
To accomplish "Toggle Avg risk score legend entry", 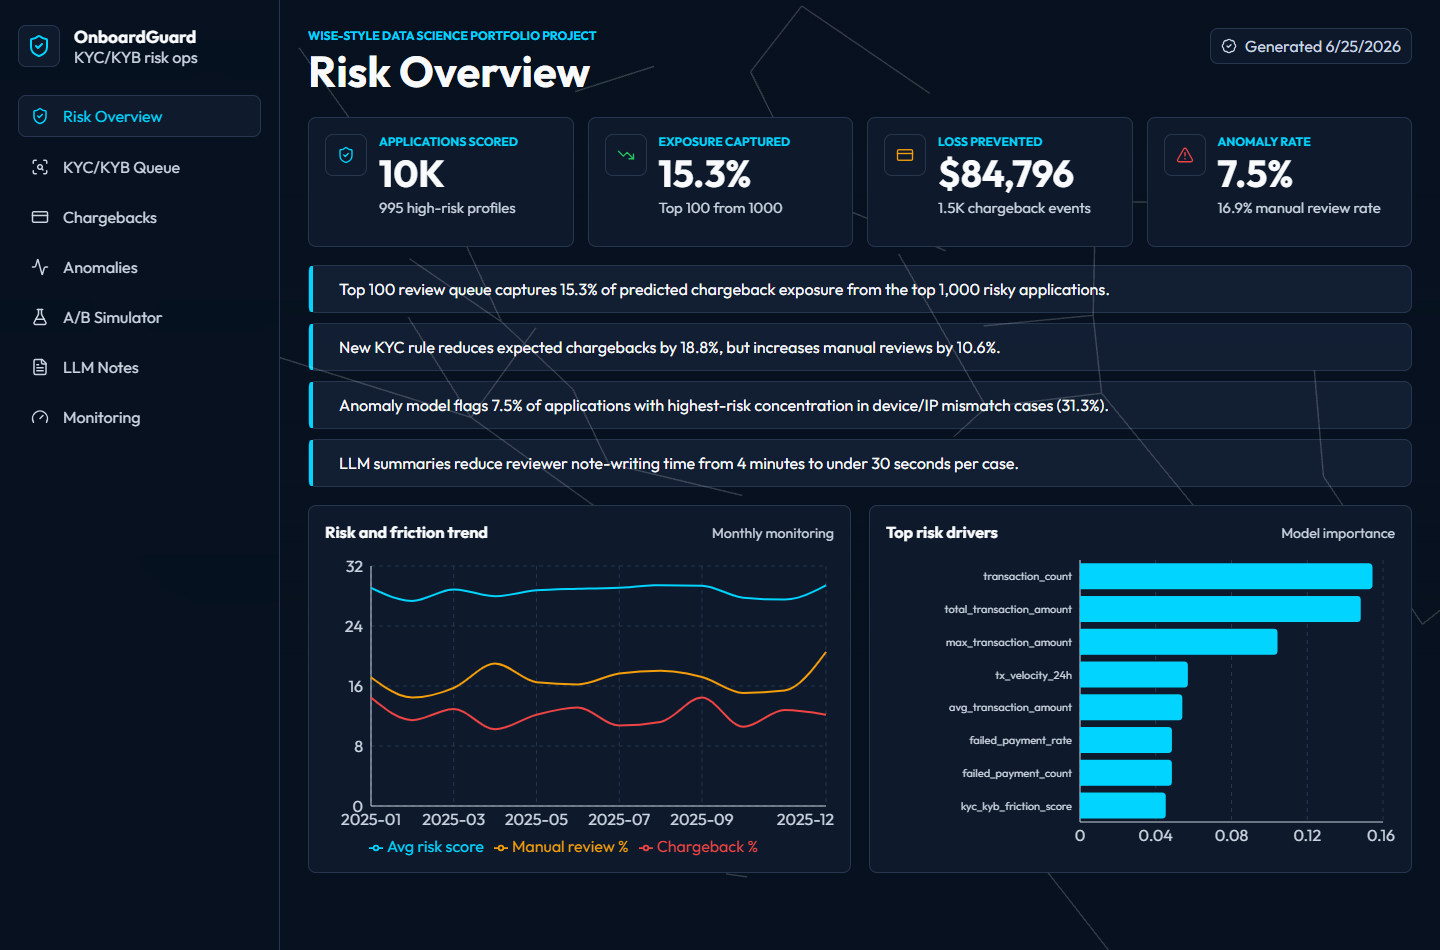I will pos(426,847).
